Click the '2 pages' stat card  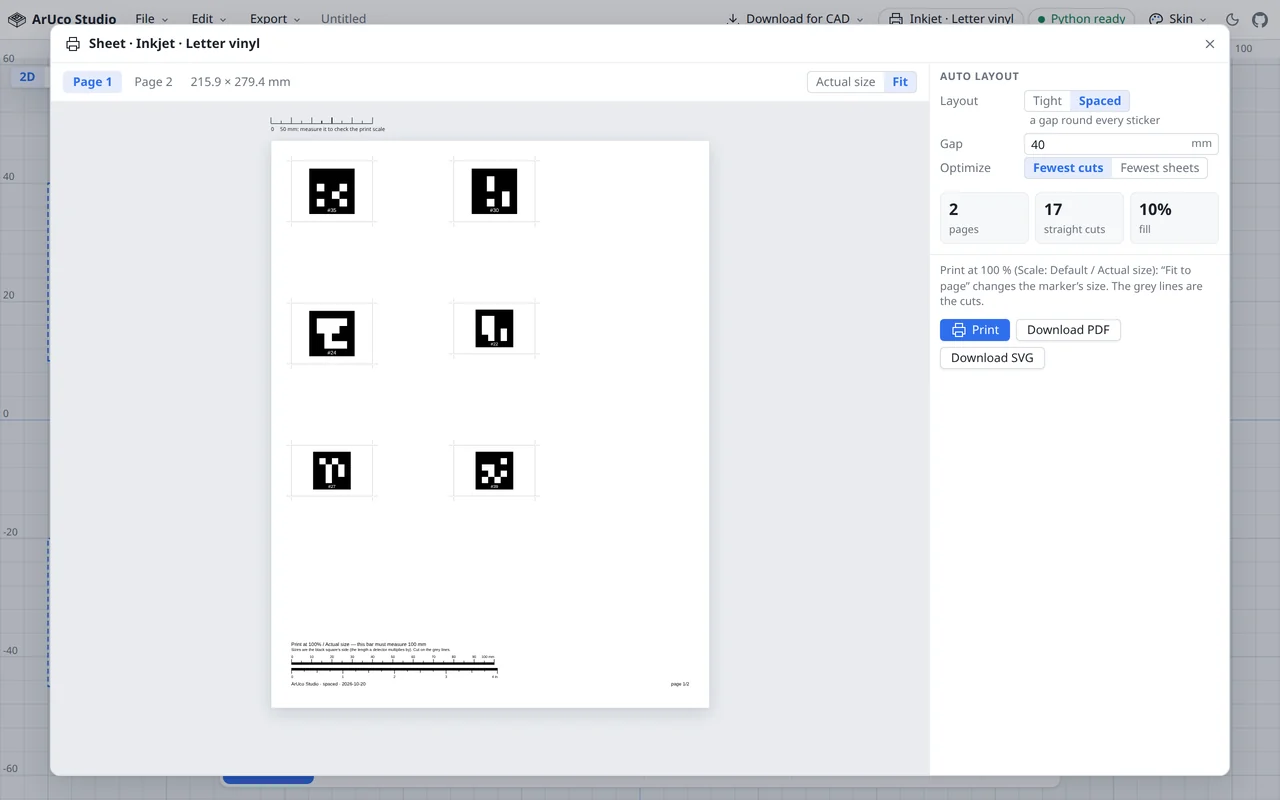pos(984,218)
